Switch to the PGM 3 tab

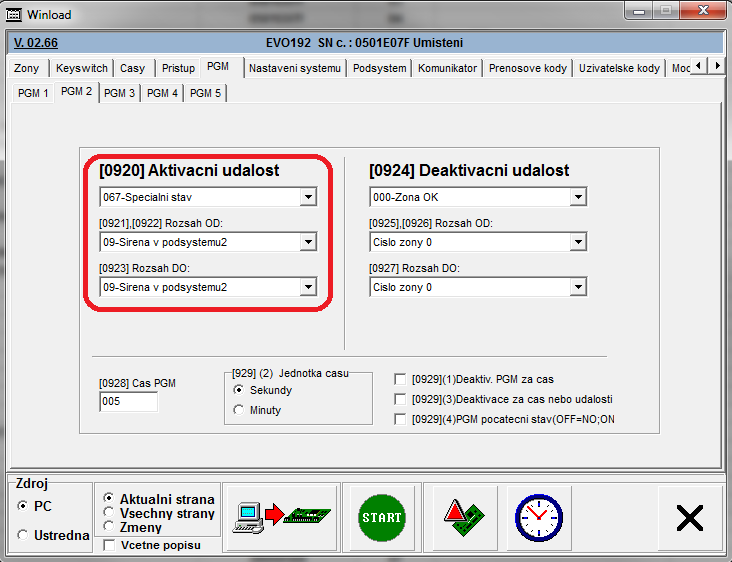(120, 93)
